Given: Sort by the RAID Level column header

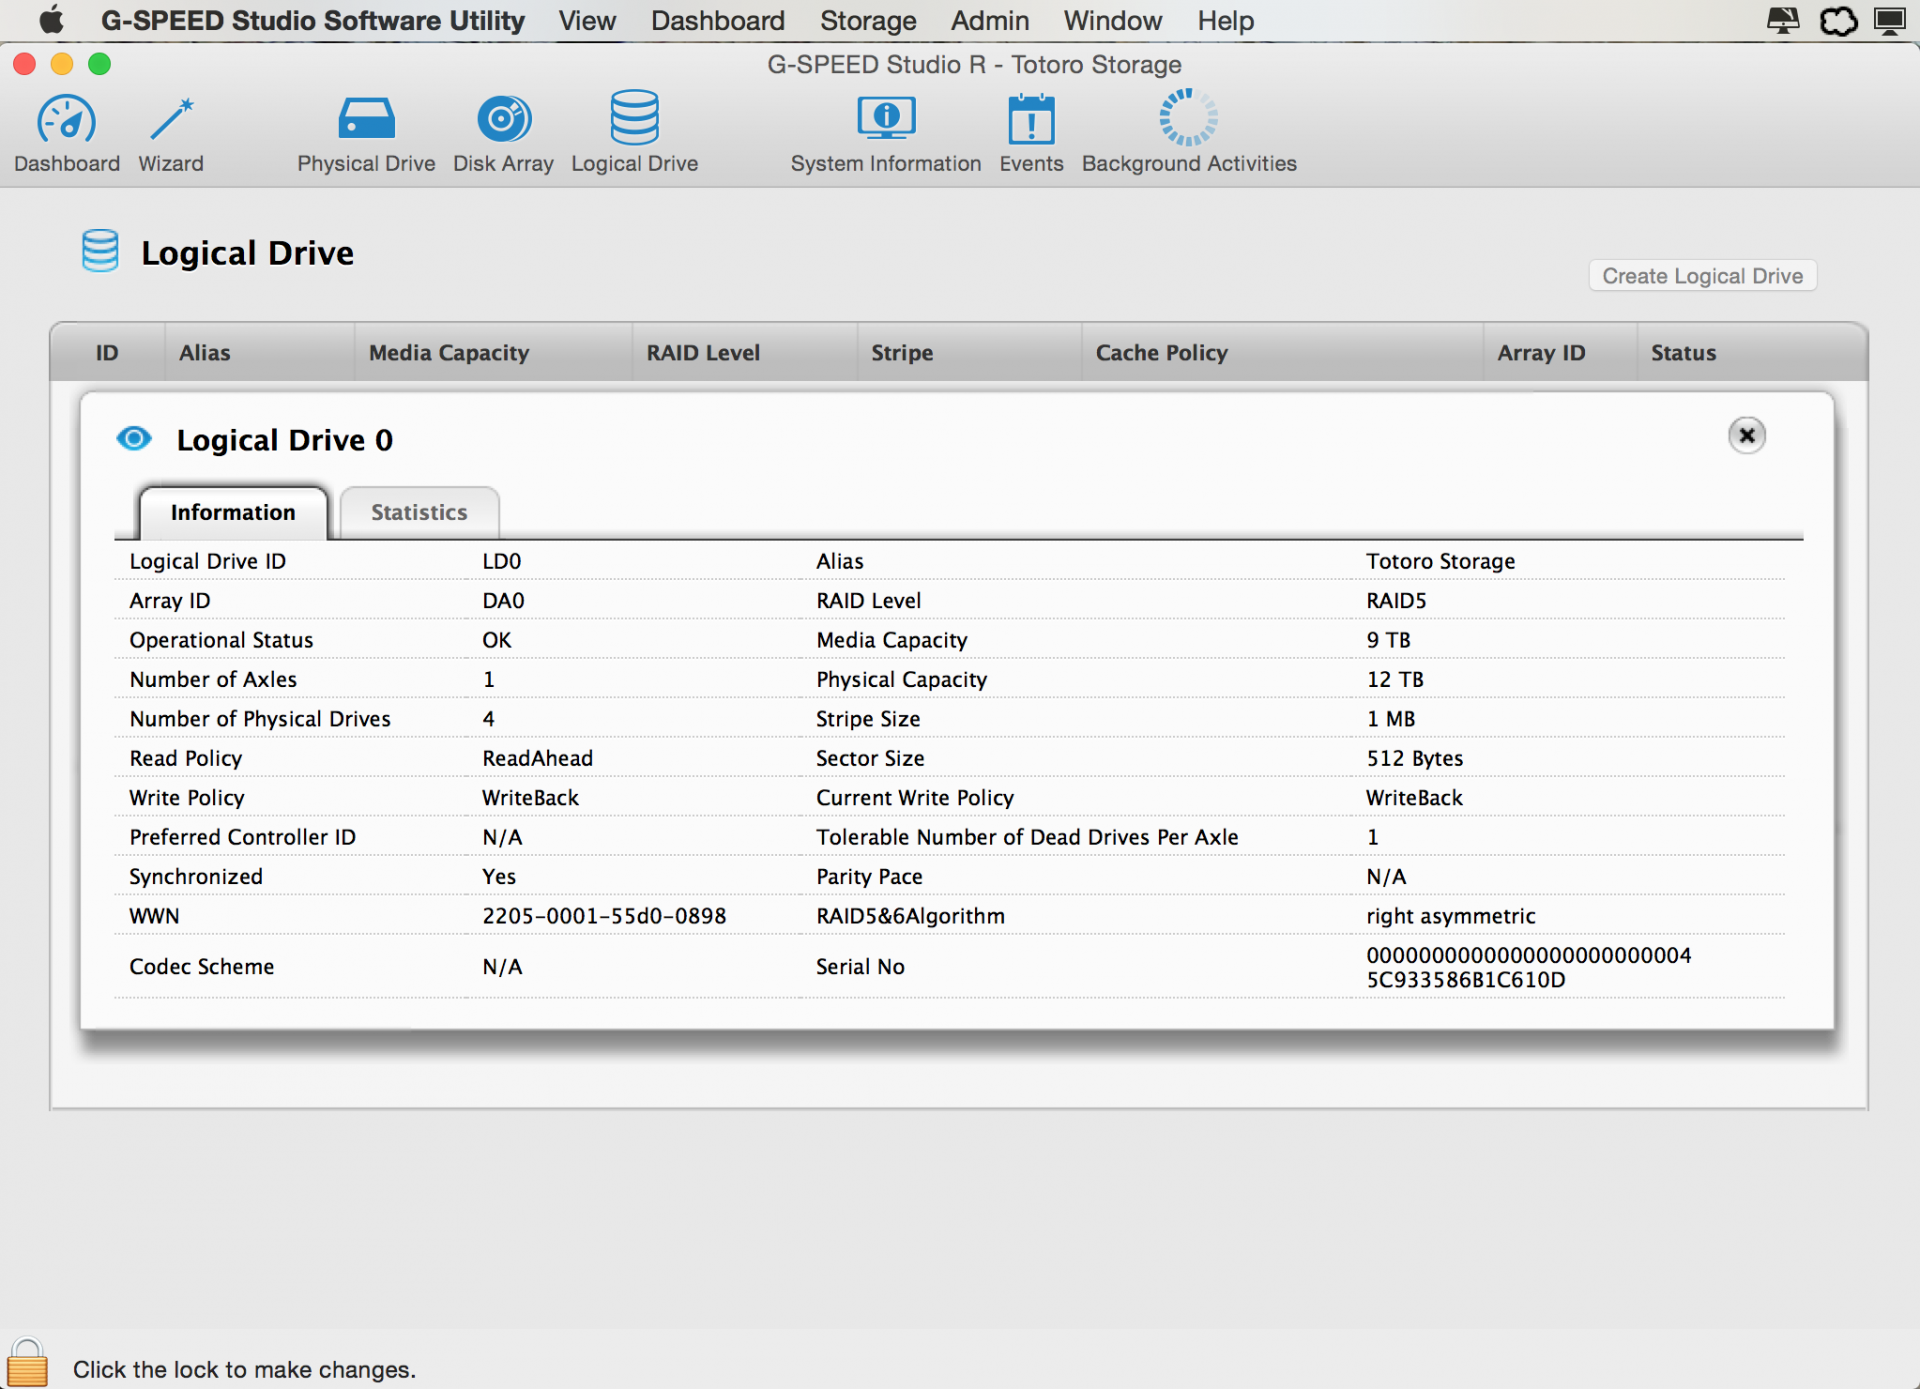Looking at the screenshot, I should point(703,352).
